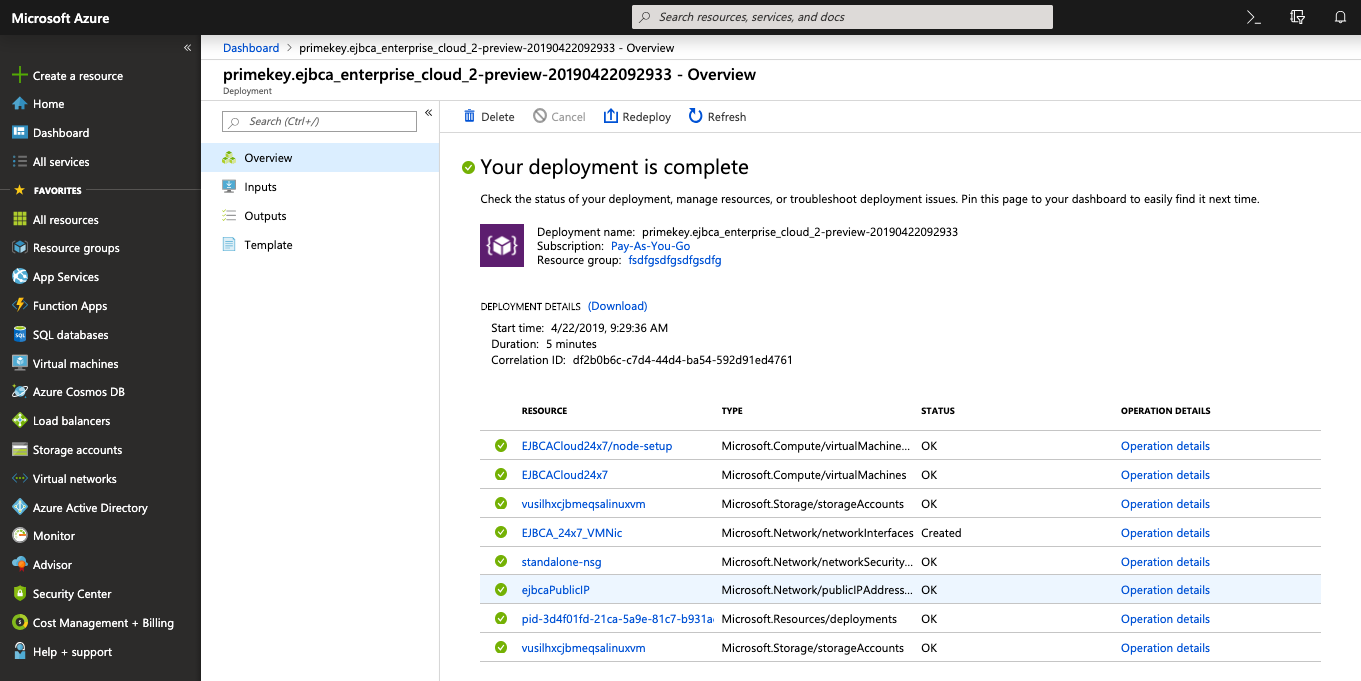Collapse the deployment menu pane
1361x681 pixels.
click(429, 113)
